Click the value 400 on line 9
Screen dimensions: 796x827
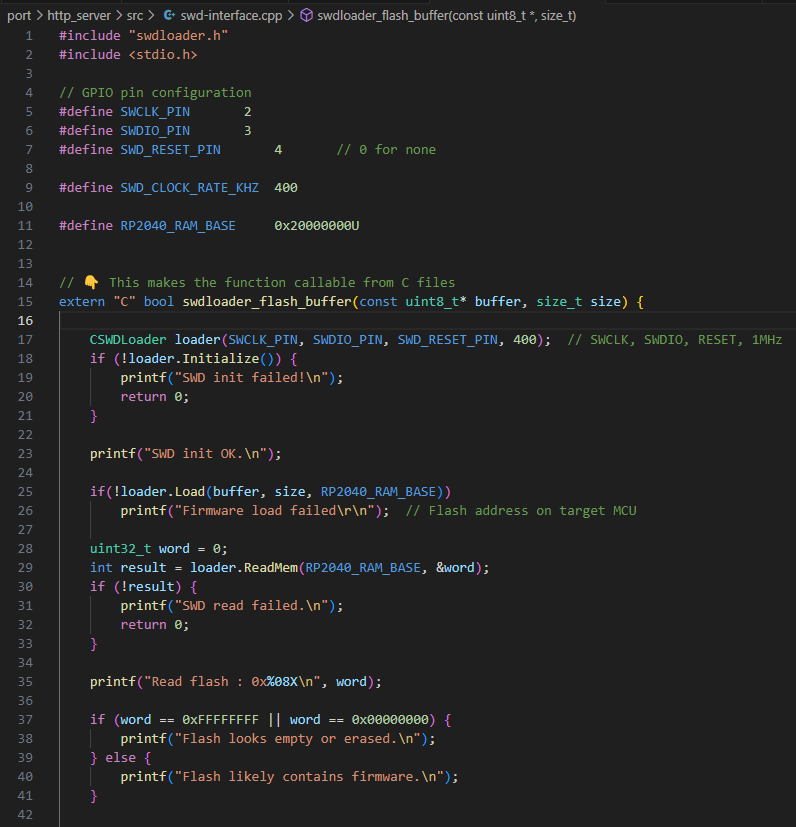tap(286, 188)
